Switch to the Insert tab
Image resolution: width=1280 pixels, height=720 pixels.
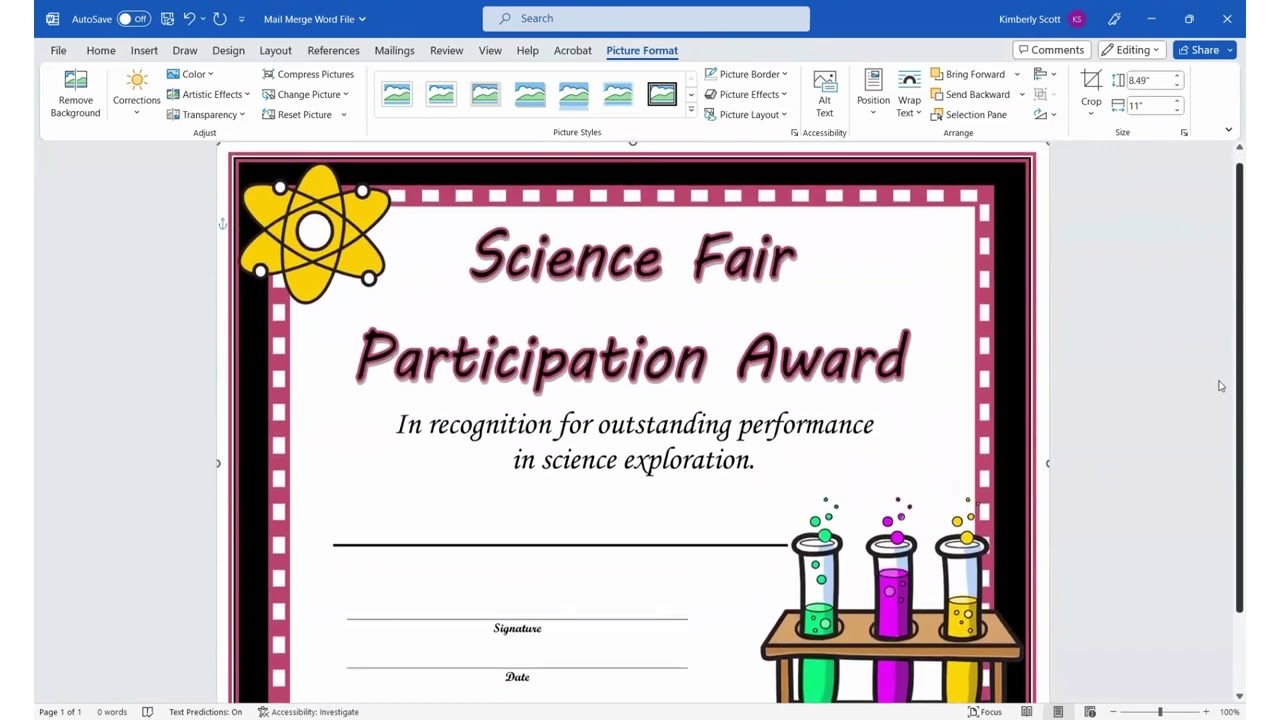(144, 50)
